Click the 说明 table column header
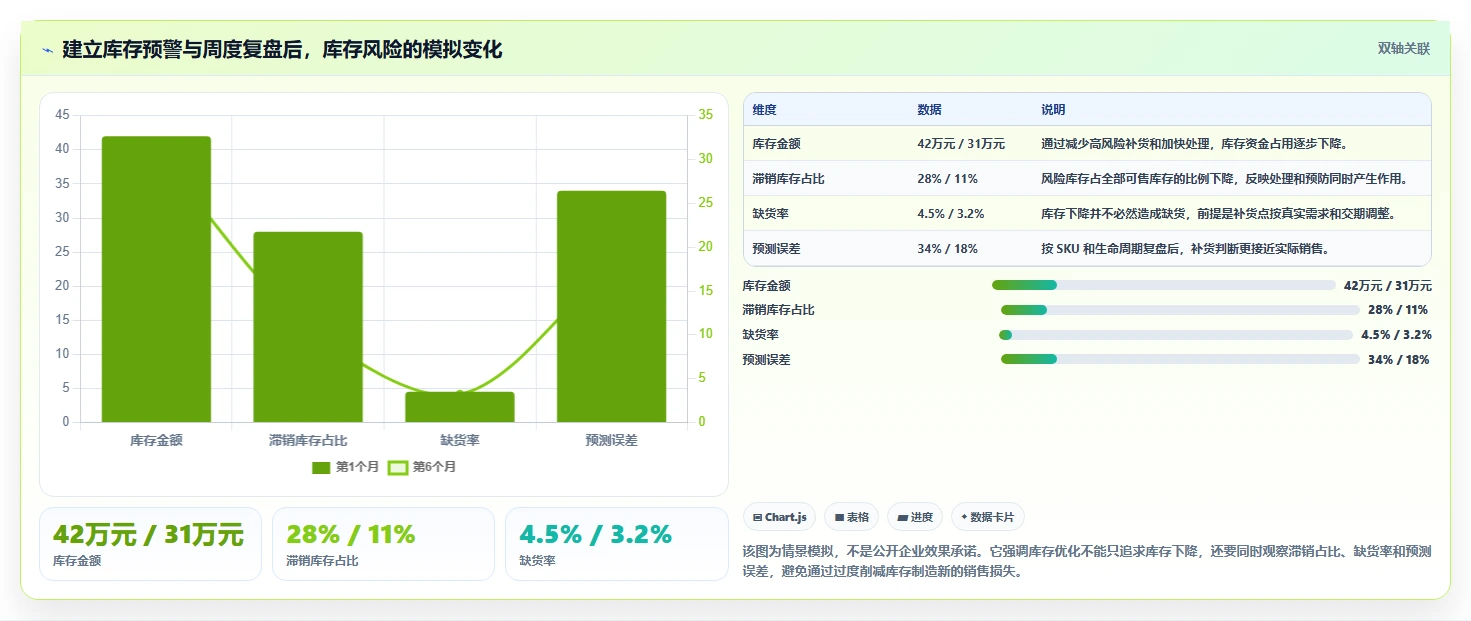This screenshot has width=1471, height=621. [x=1053, y=110]
